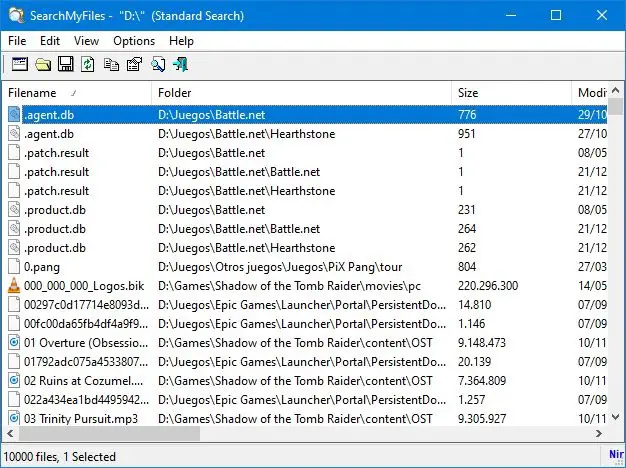
Task: Select .agent.db in the Hearthstone folder
Action: pyautogui.click(x=305, y=134)
